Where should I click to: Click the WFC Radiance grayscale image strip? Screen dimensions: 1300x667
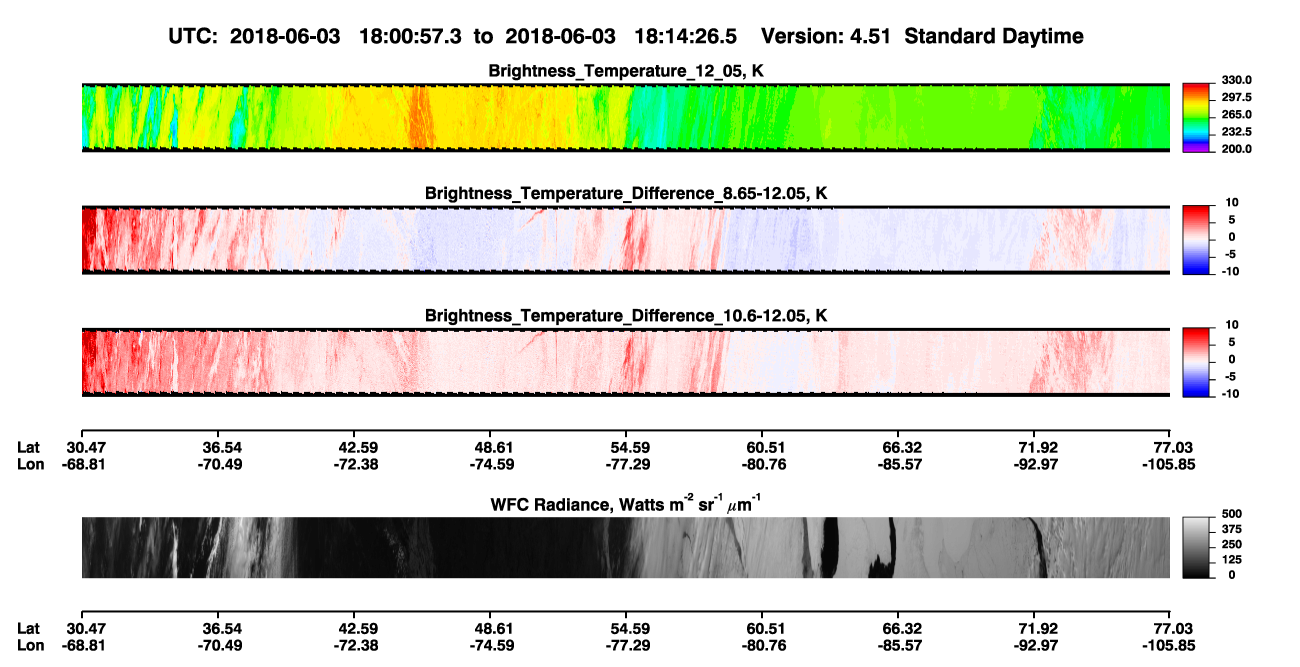625,547
